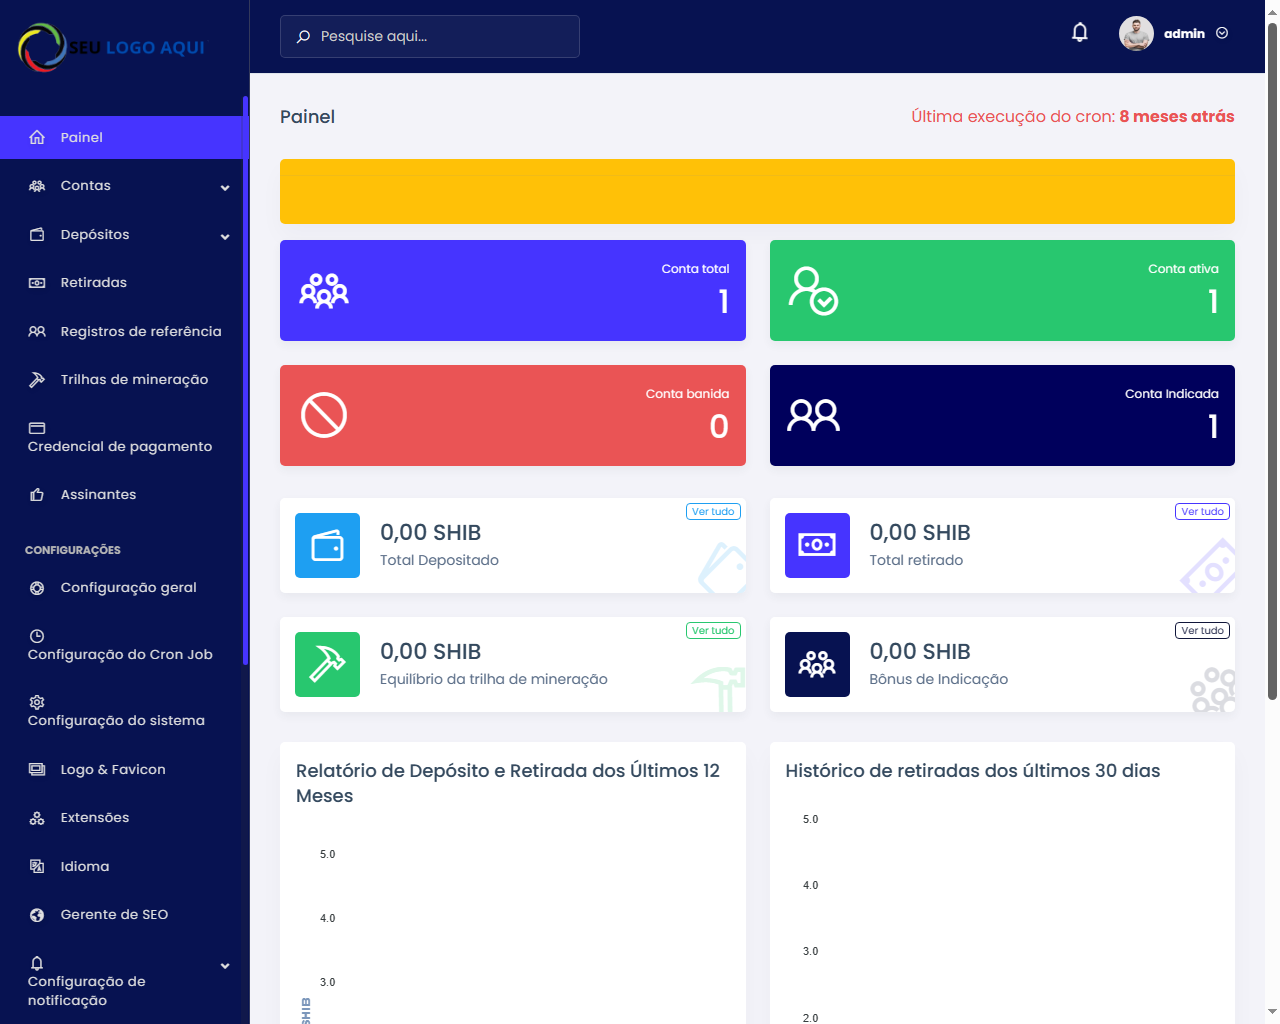Expand Configuração de notificação chevron

[x=225, y=965]
